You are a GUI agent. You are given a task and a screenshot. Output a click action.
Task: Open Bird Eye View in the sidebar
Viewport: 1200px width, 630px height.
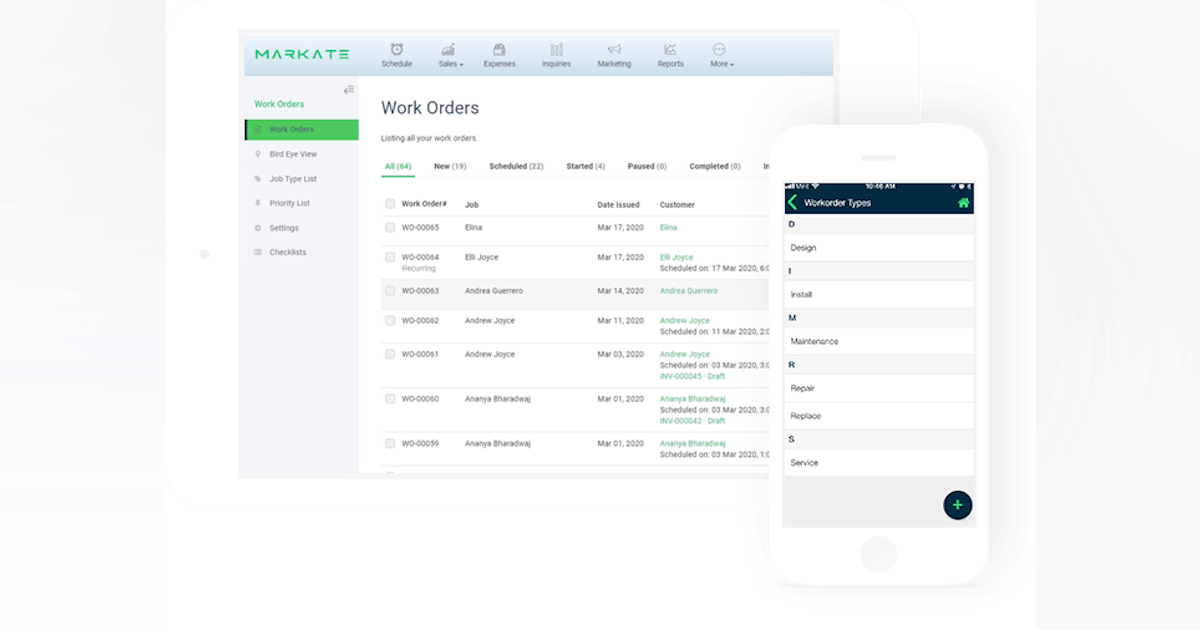click(x=292, y=154)
